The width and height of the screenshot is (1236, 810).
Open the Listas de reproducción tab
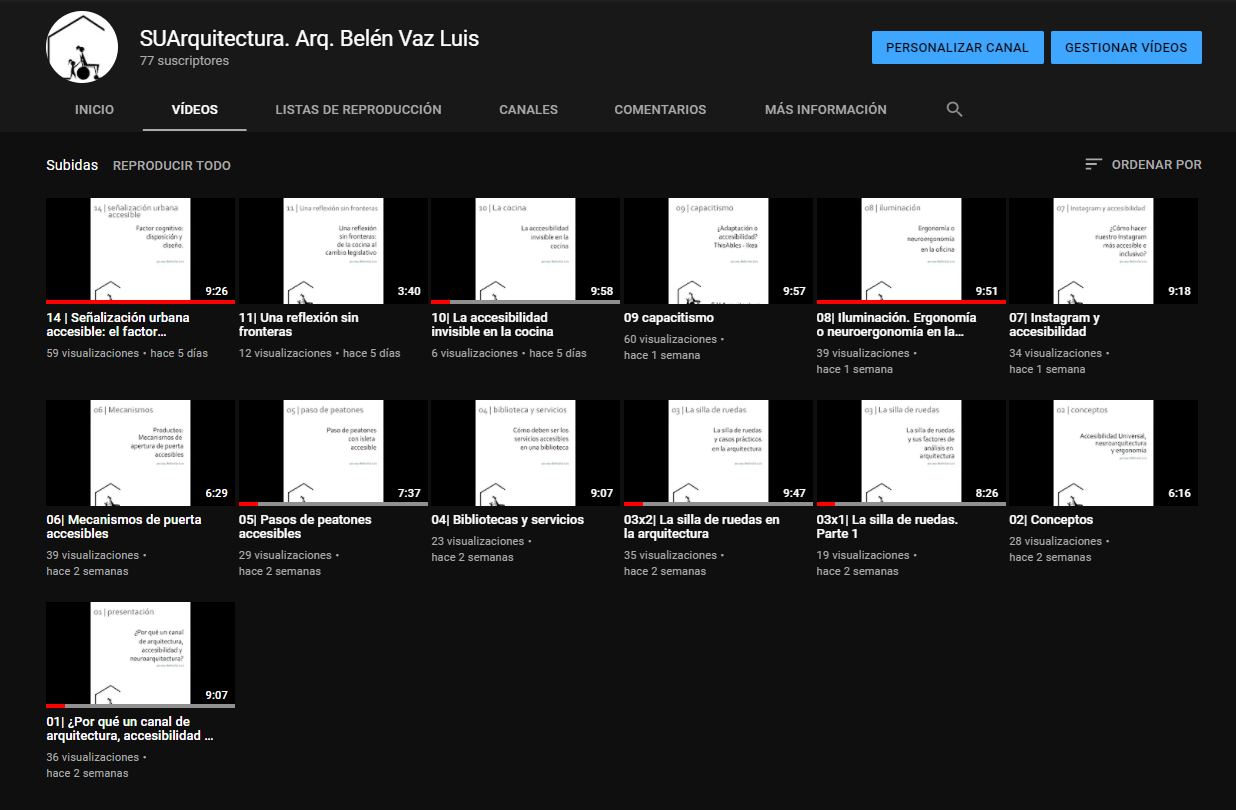click(358, 110)
